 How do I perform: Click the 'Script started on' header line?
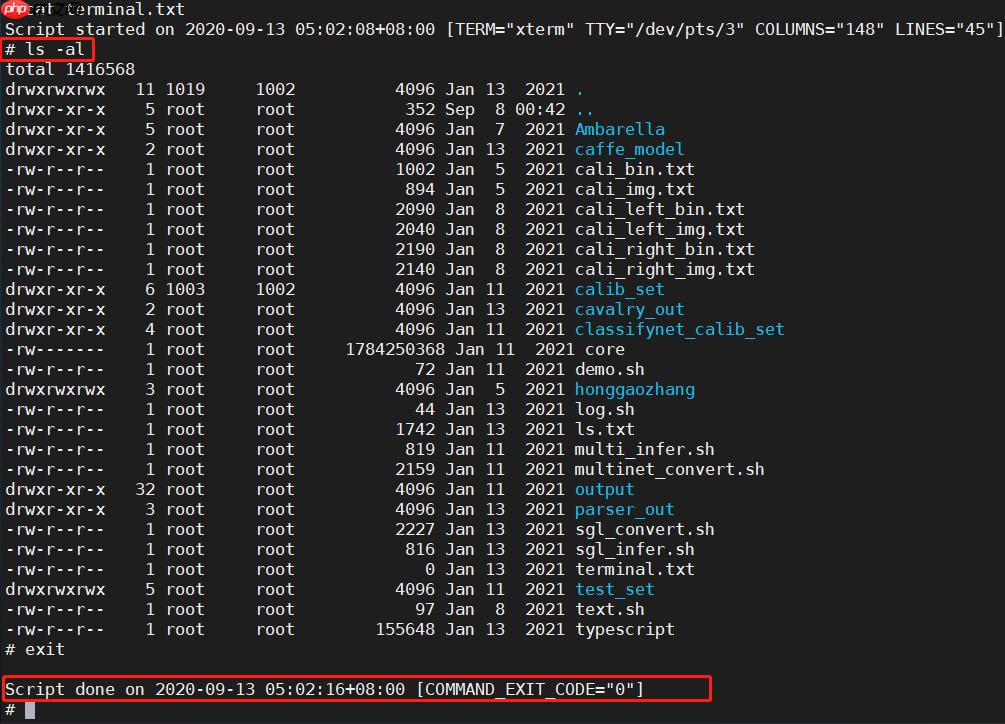point(502,29)
